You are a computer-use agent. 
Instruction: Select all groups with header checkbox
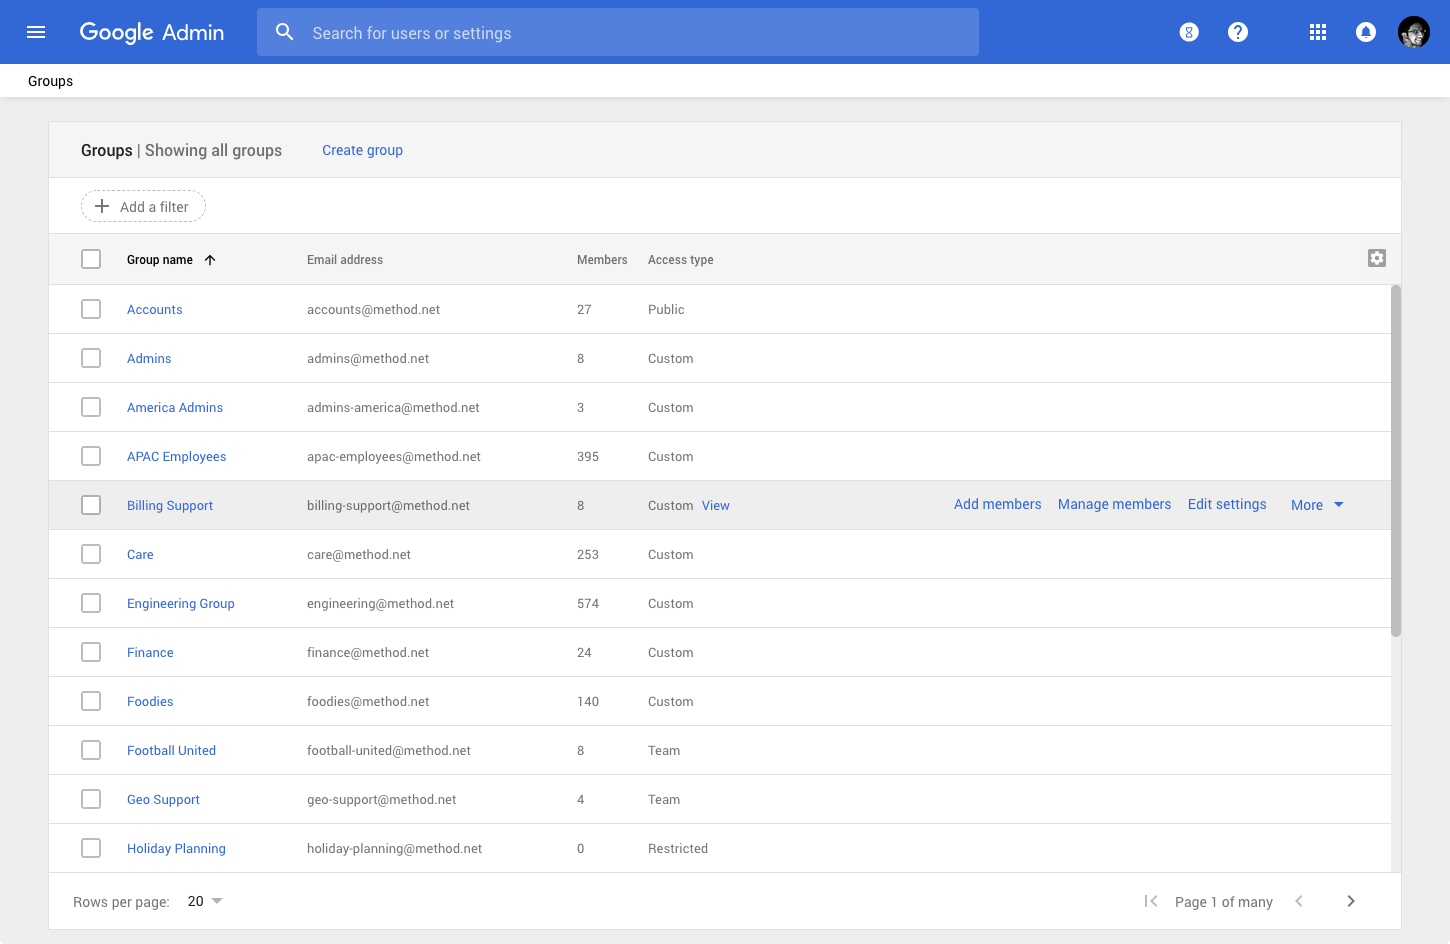pos(91,259)
